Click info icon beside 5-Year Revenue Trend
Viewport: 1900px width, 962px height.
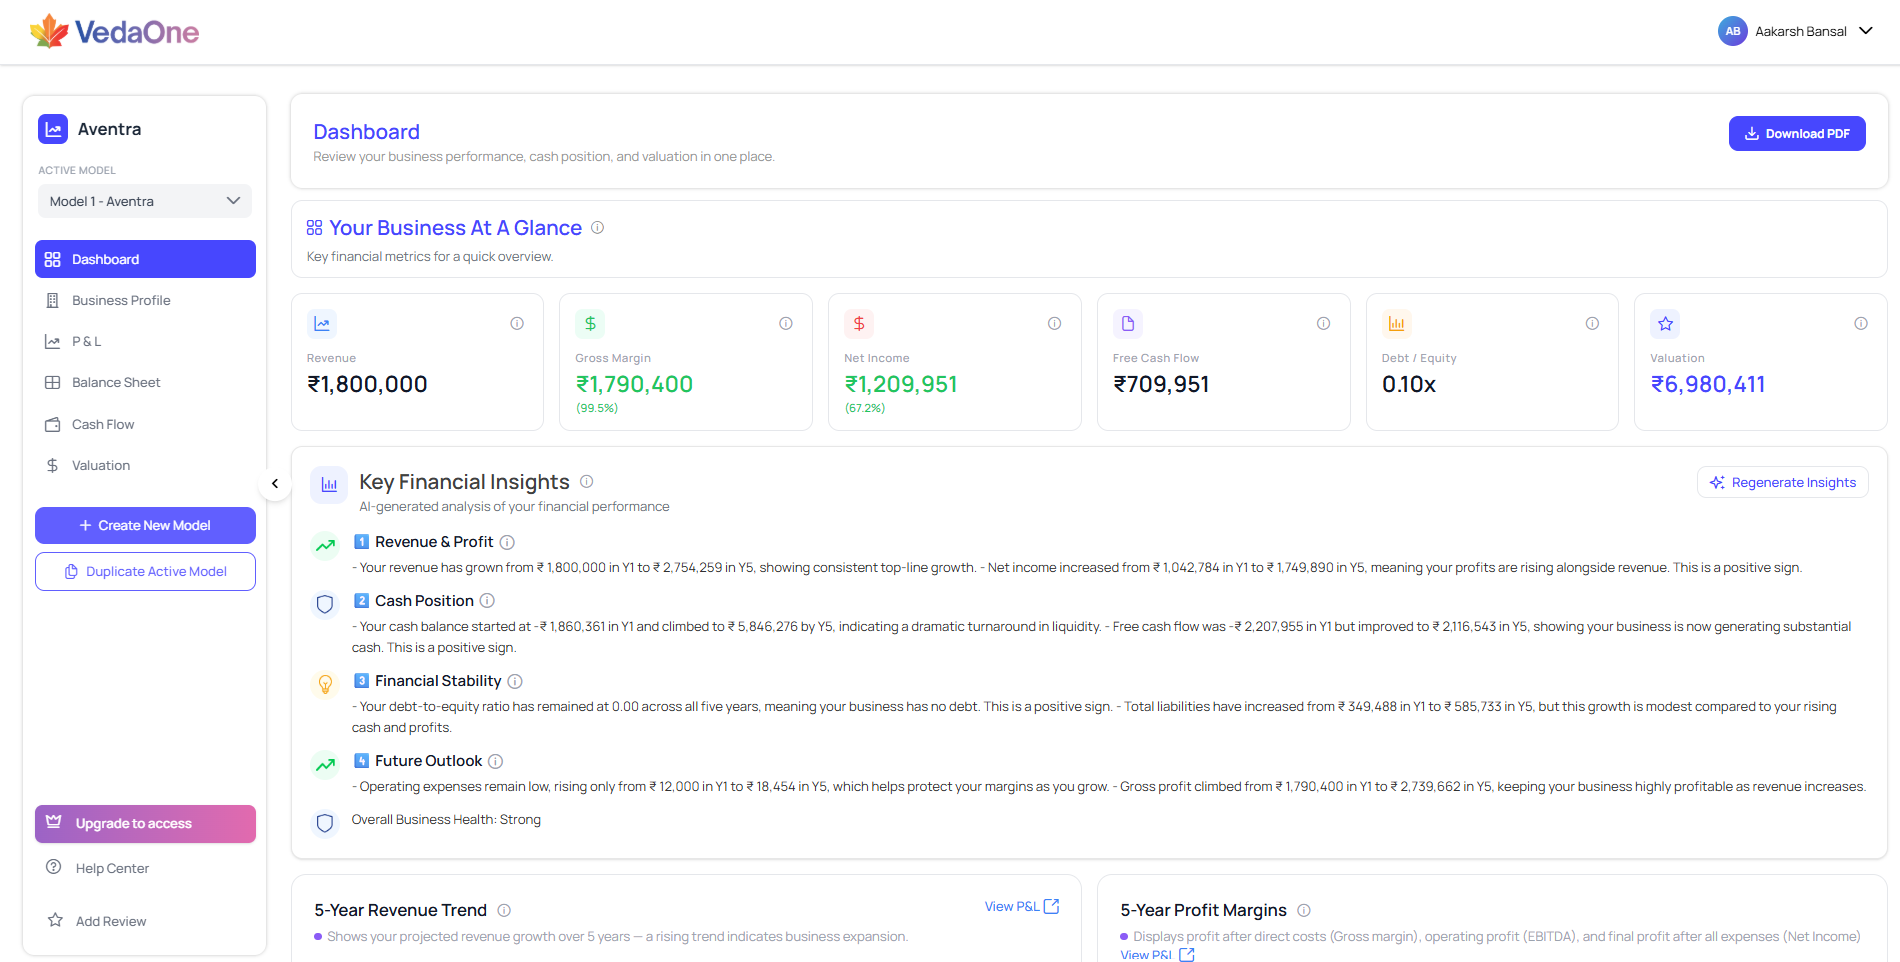click(504, 910)
